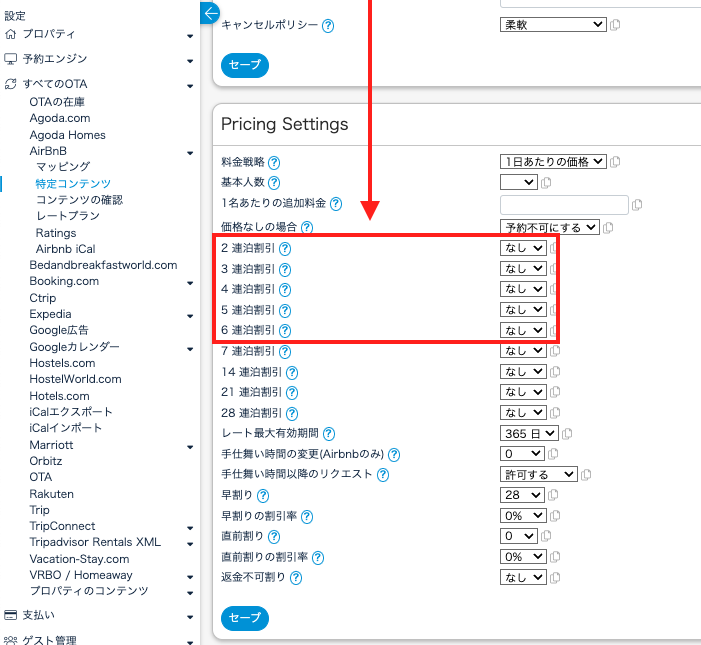
Task: Open the 料金戦略 dropdown
Action: pos(553,161)
